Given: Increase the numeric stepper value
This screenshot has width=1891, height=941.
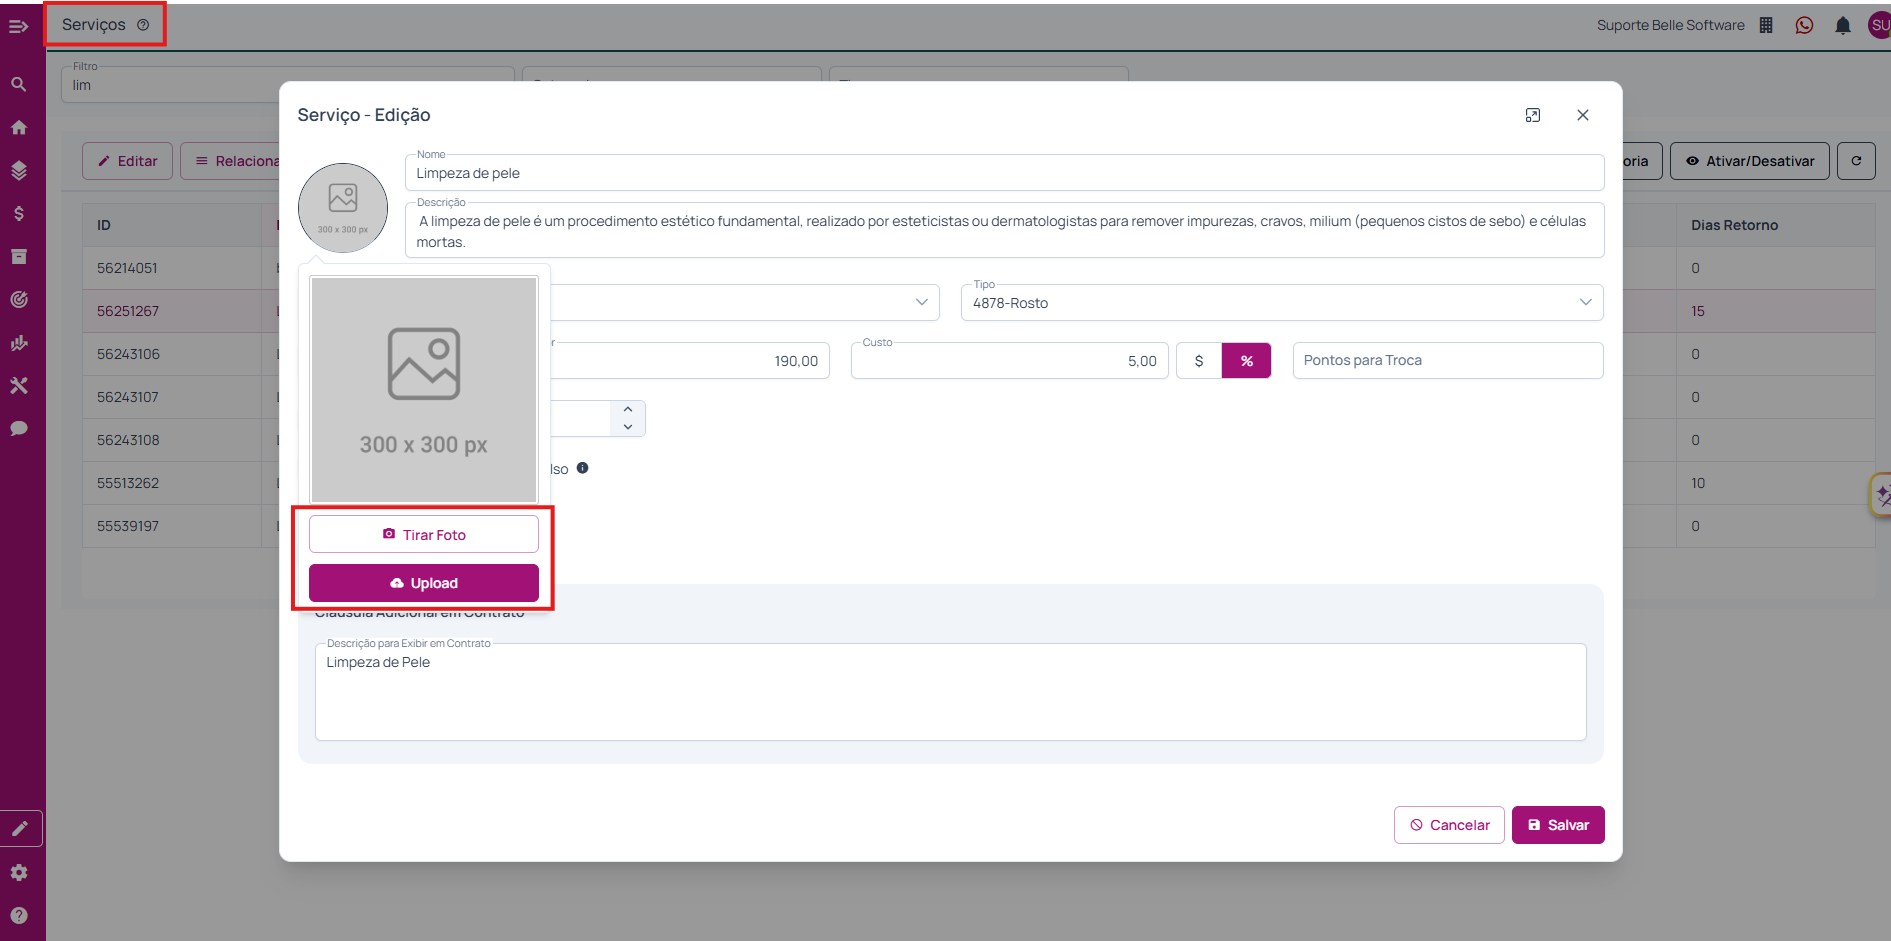Looking at the screenshot, I should click(x=627, y=410).
